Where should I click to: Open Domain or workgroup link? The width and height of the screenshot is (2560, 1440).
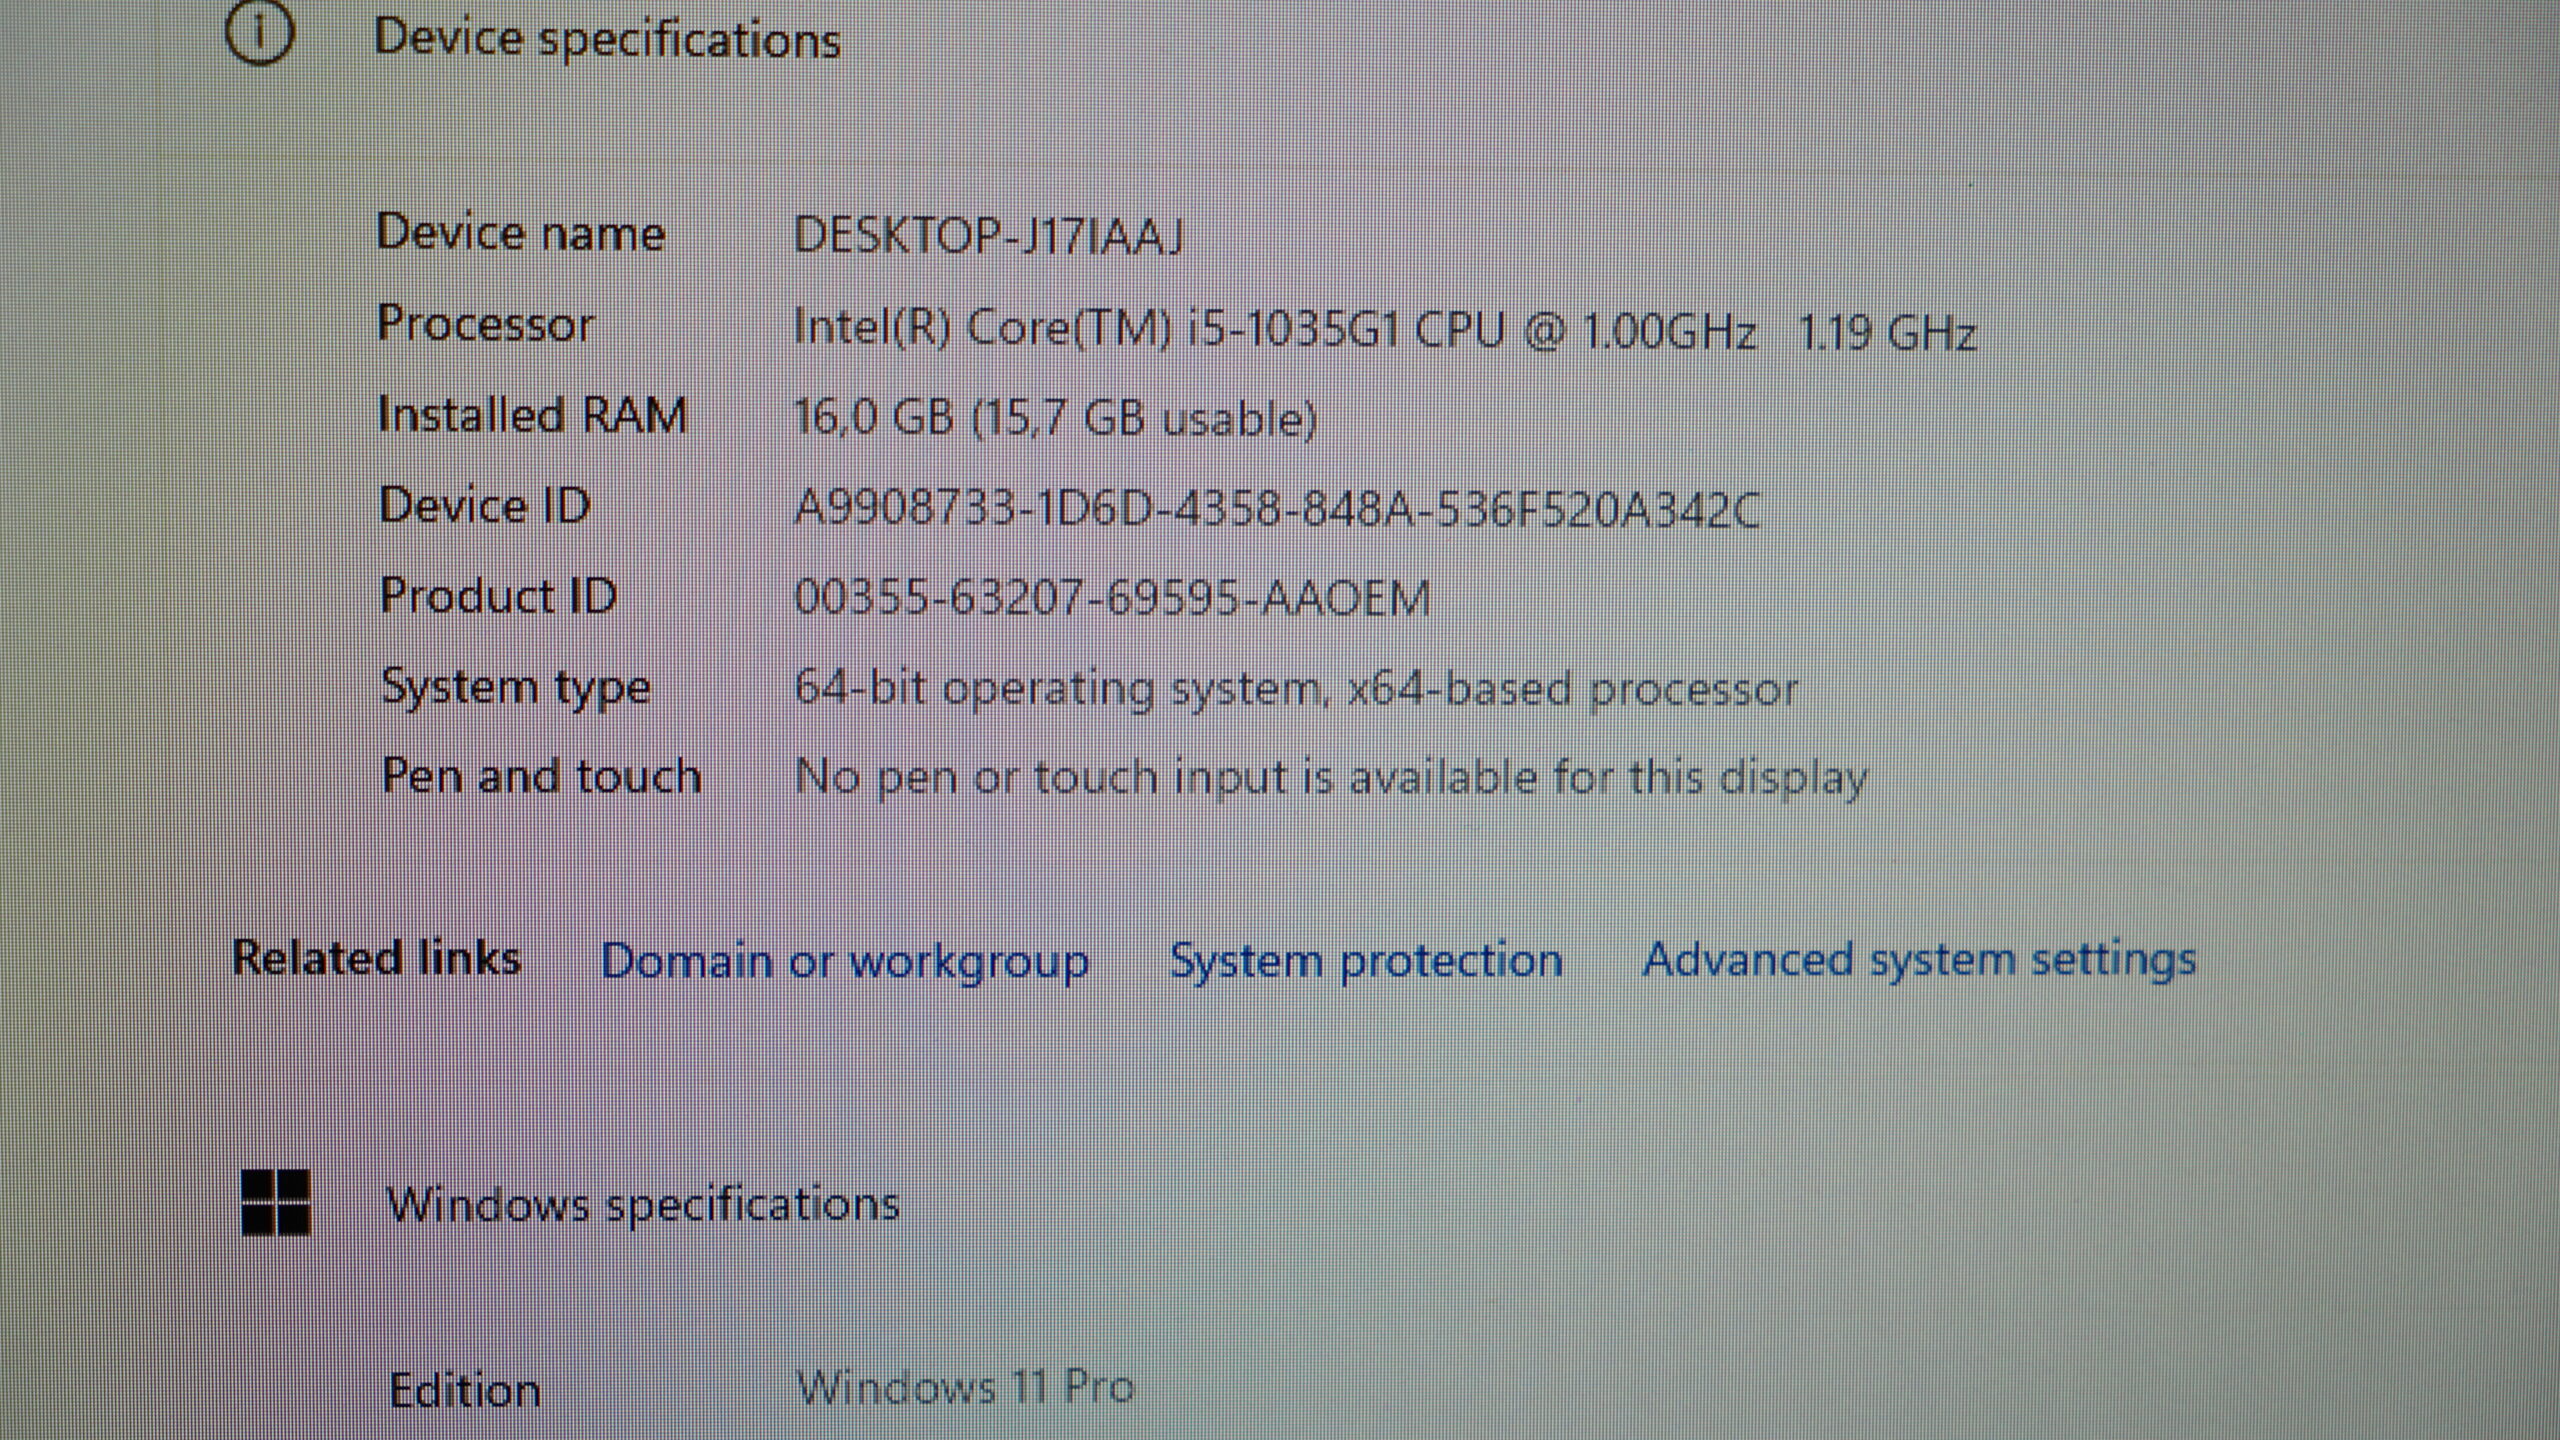pos(844,962)
